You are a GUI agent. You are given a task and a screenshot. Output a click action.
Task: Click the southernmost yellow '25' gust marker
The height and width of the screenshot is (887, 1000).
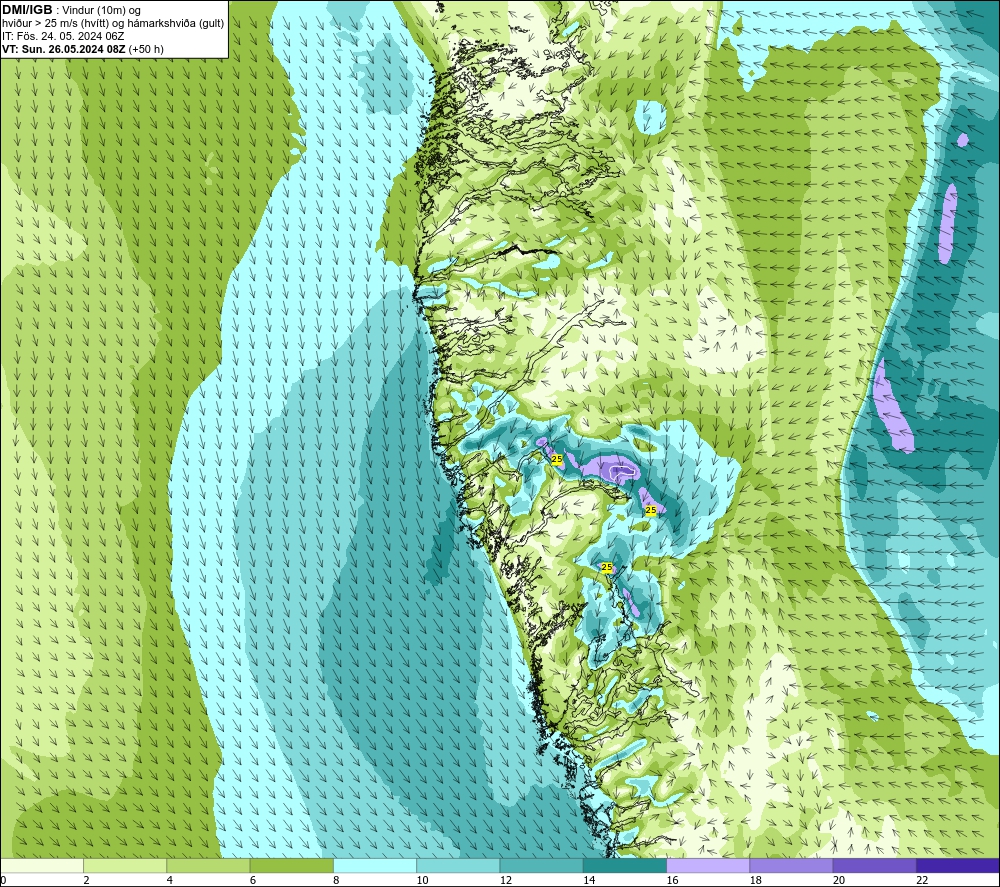607,567
